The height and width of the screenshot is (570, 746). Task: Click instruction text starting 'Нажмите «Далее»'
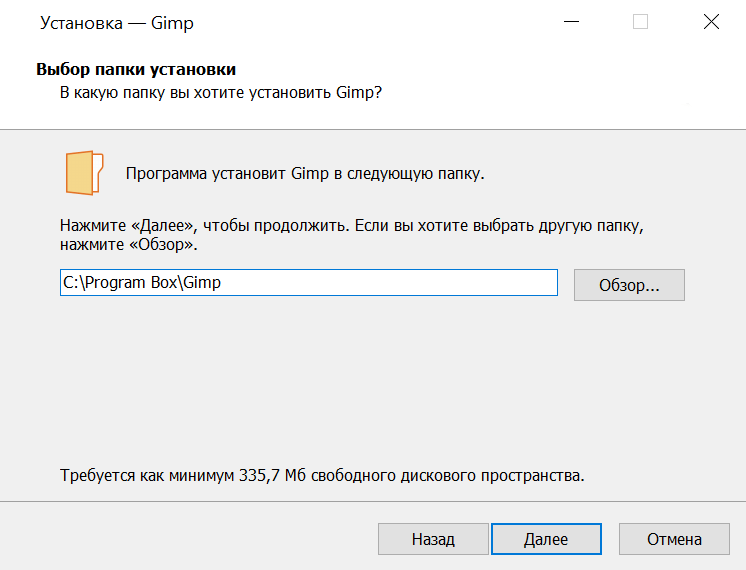click(352, 235)
